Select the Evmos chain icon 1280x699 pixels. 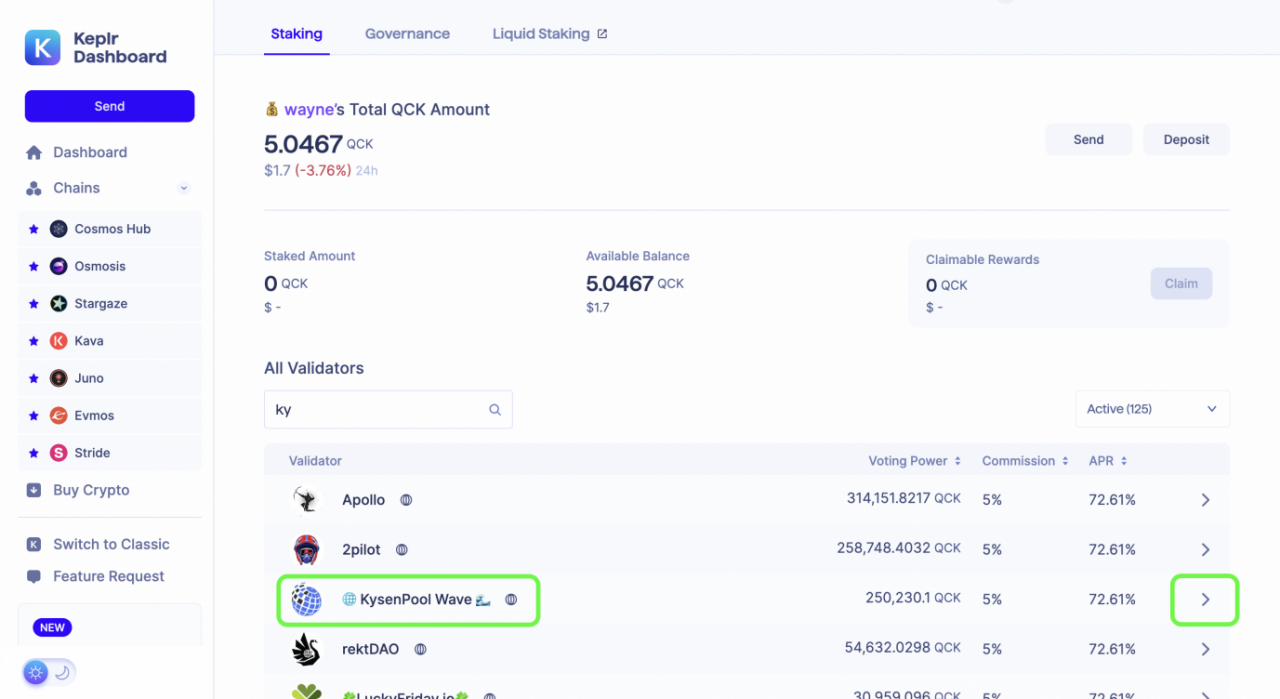point(59,416)
